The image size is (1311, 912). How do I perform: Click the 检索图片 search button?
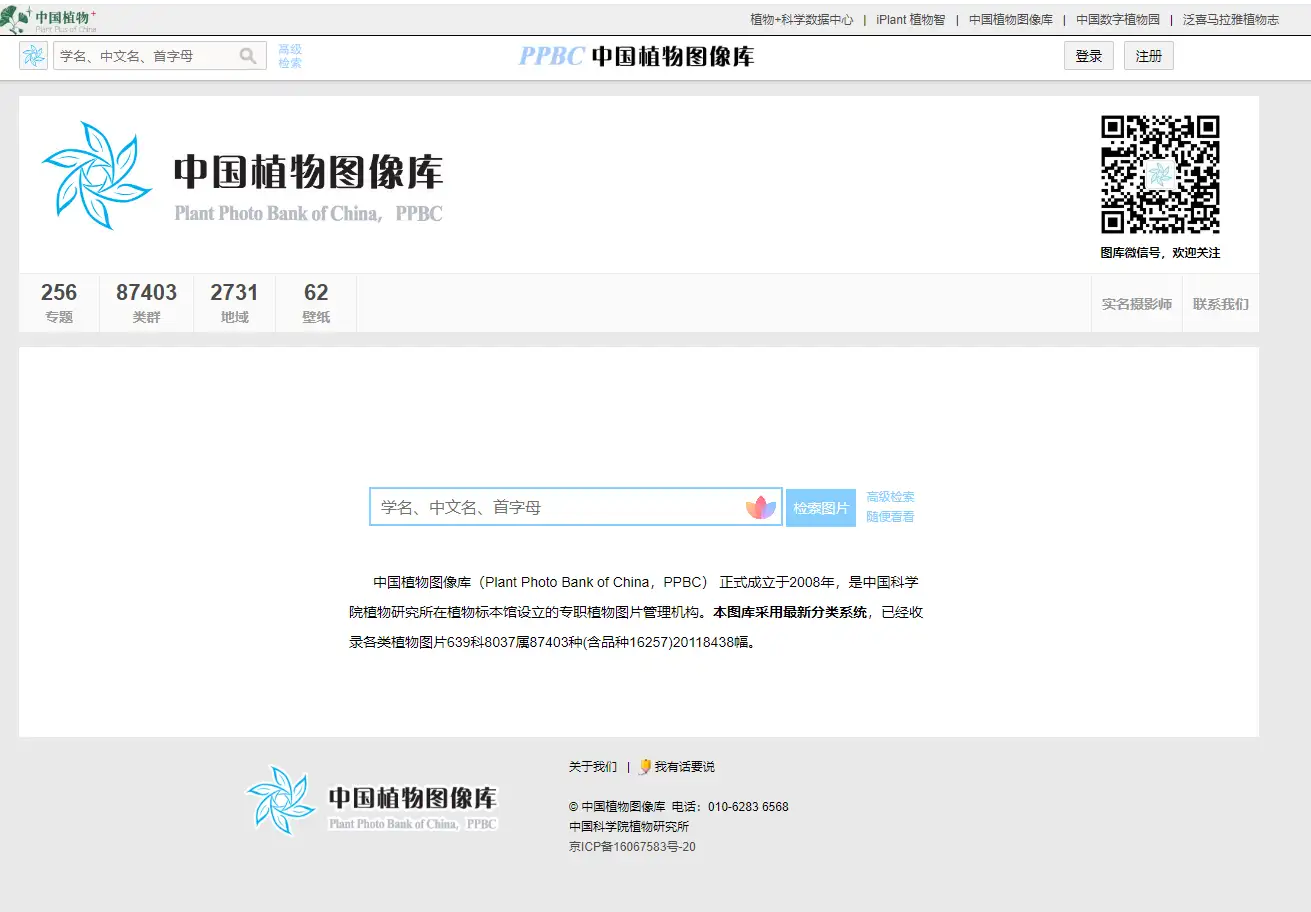pos(821,508)
